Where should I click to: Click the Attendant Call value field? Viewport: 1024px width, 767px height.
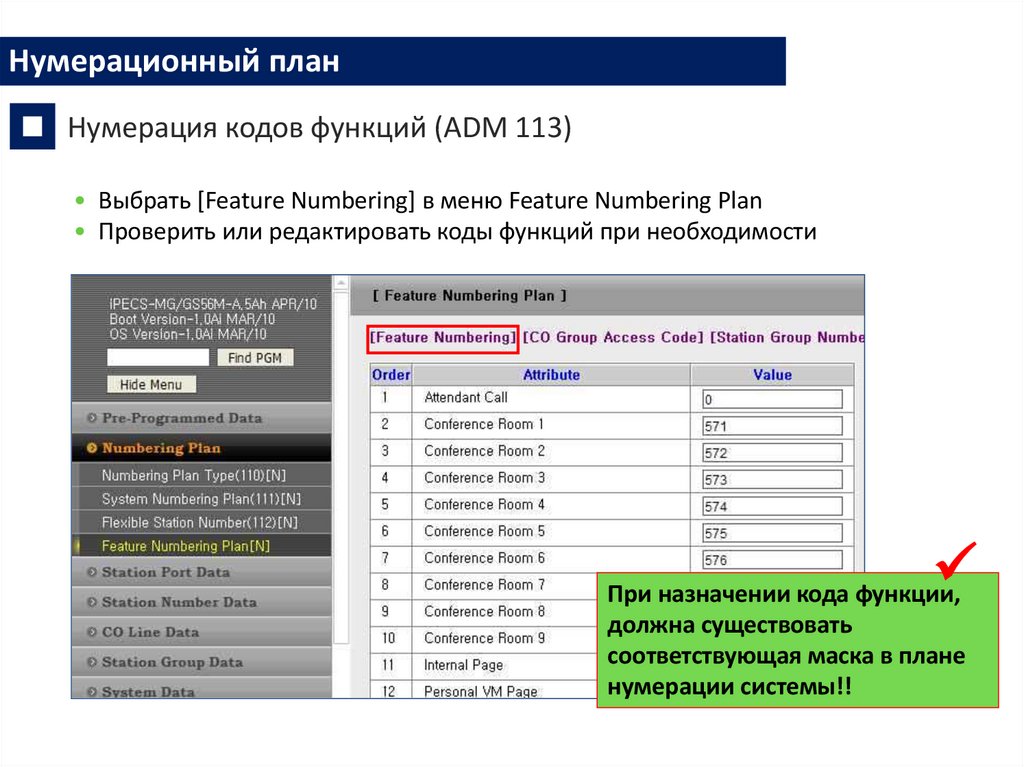(773, 399)
